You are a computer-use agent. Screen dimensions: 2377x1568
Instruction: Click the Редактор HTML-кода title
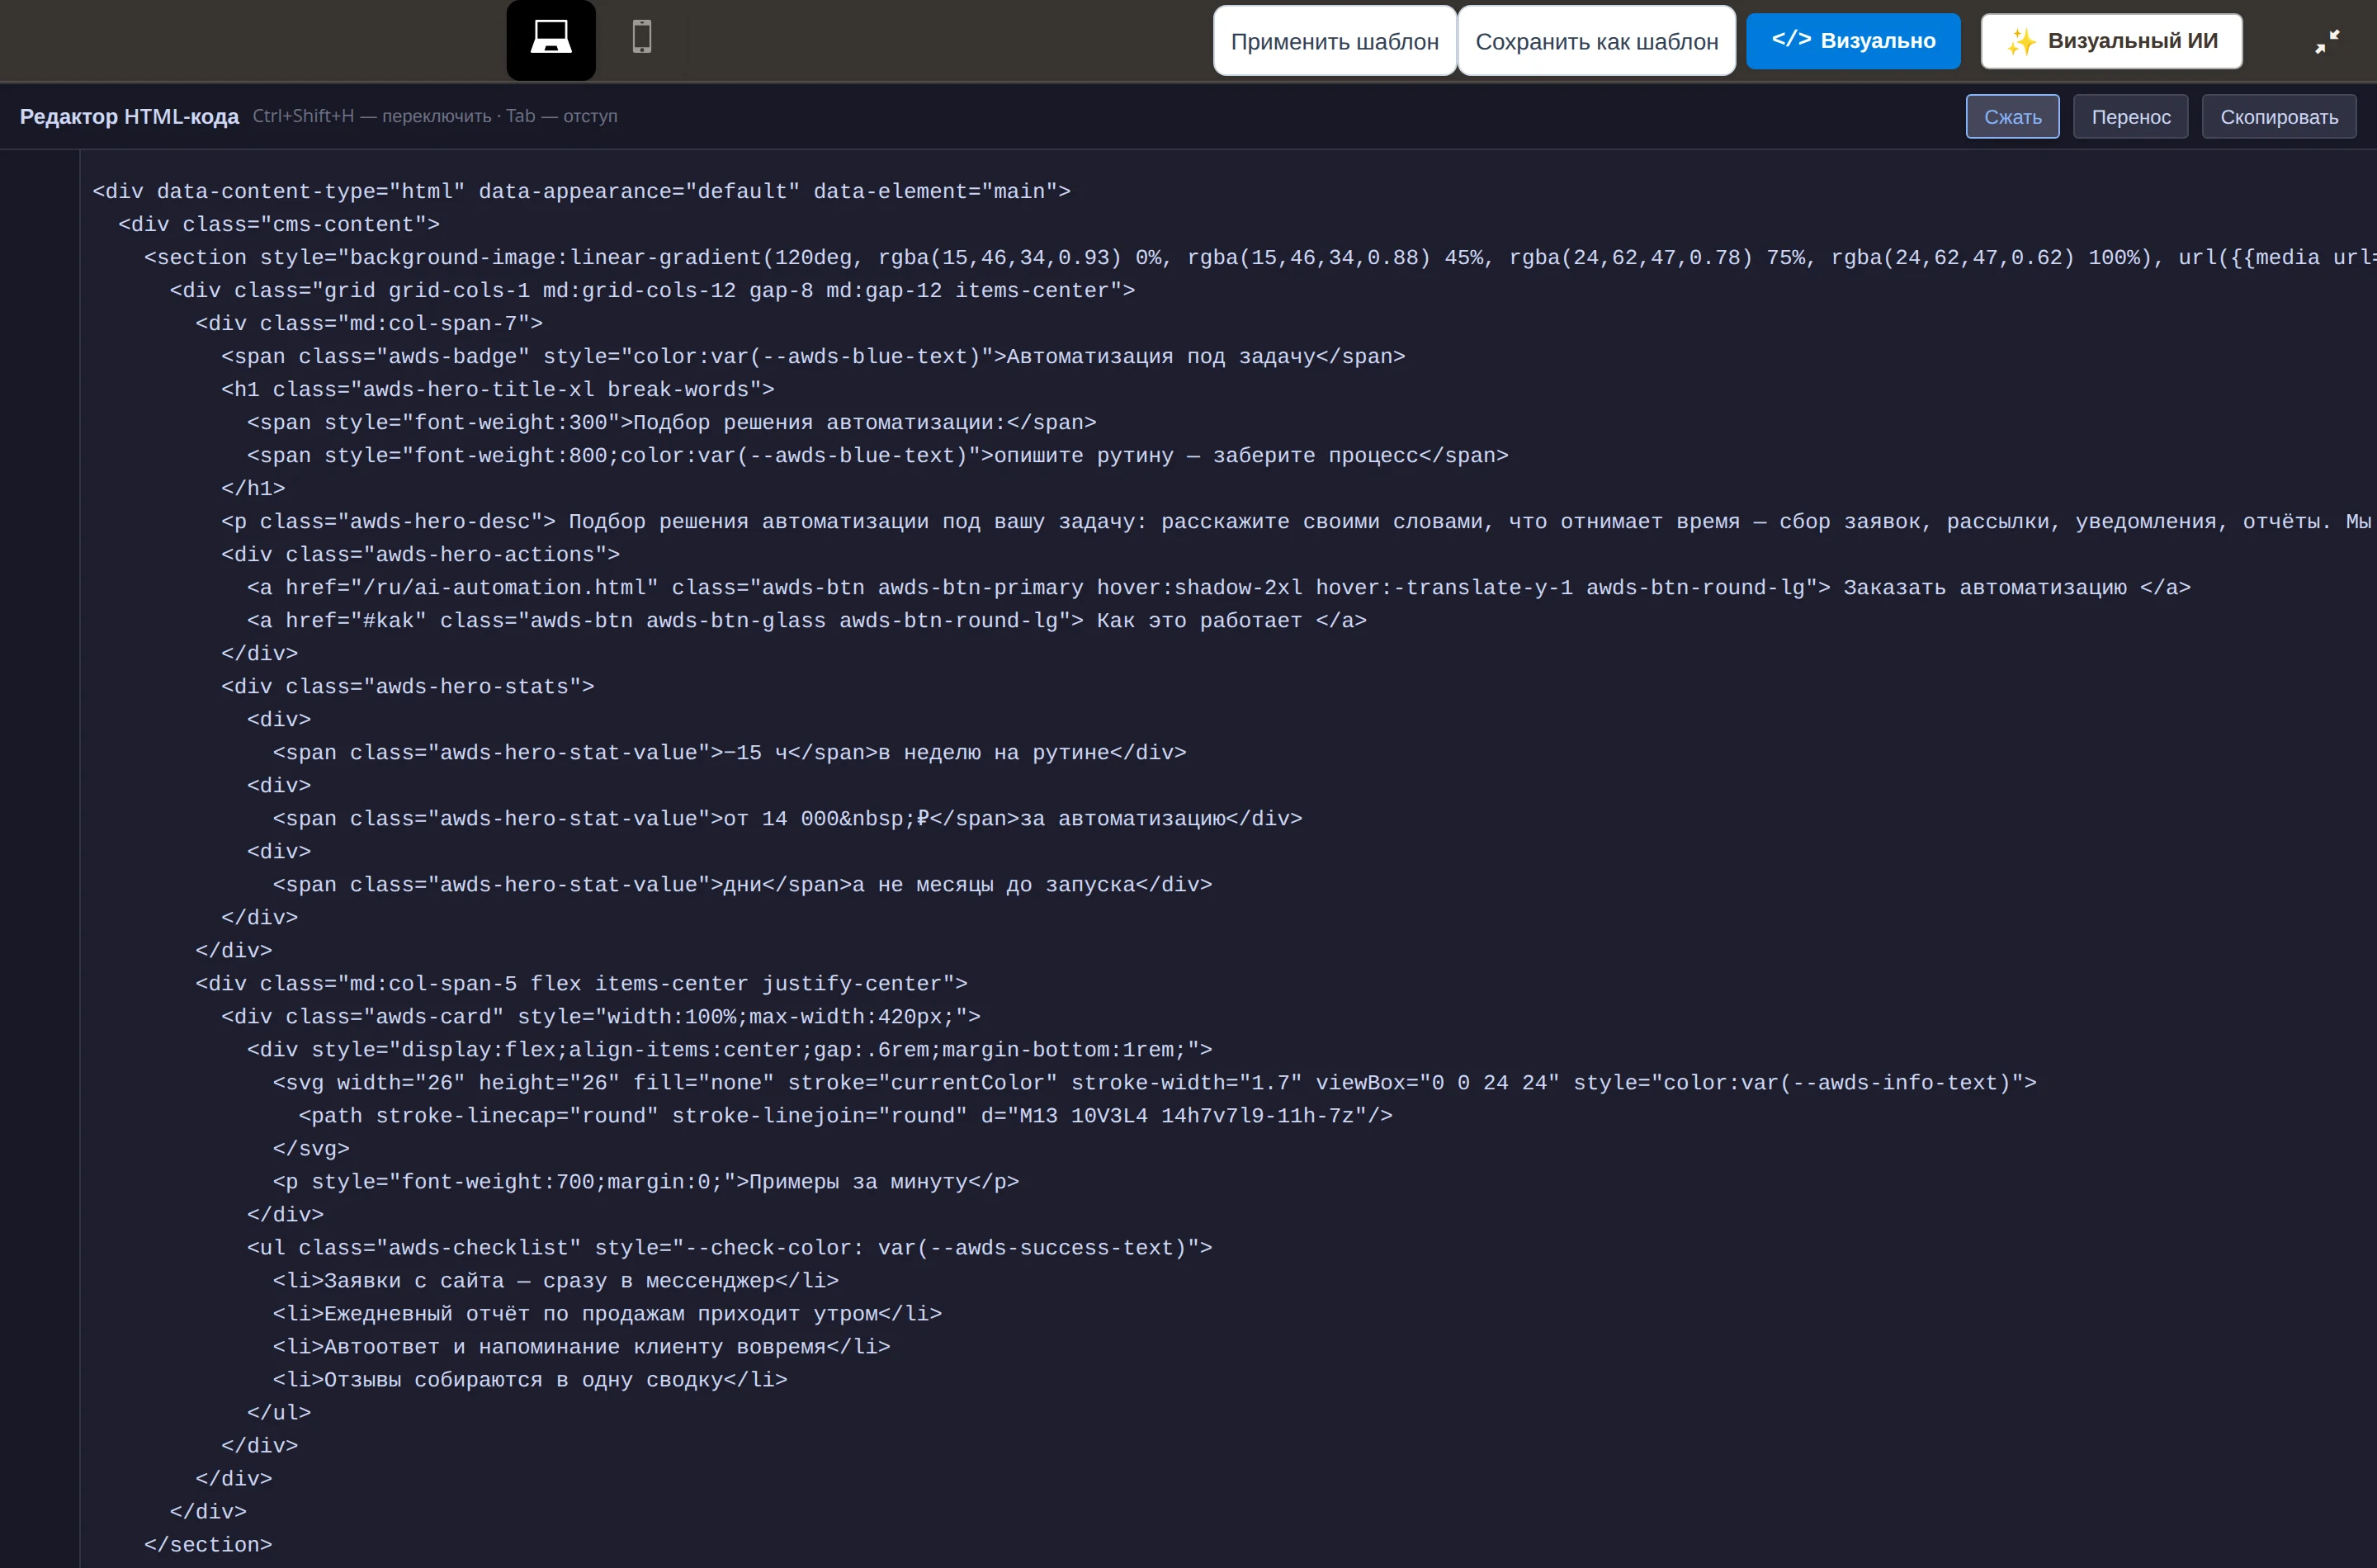tap(129, 117)
